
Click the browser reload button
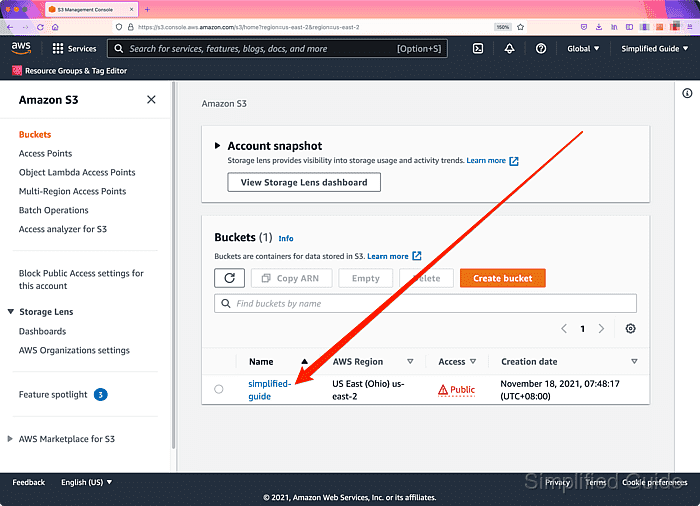pos(40,27)
